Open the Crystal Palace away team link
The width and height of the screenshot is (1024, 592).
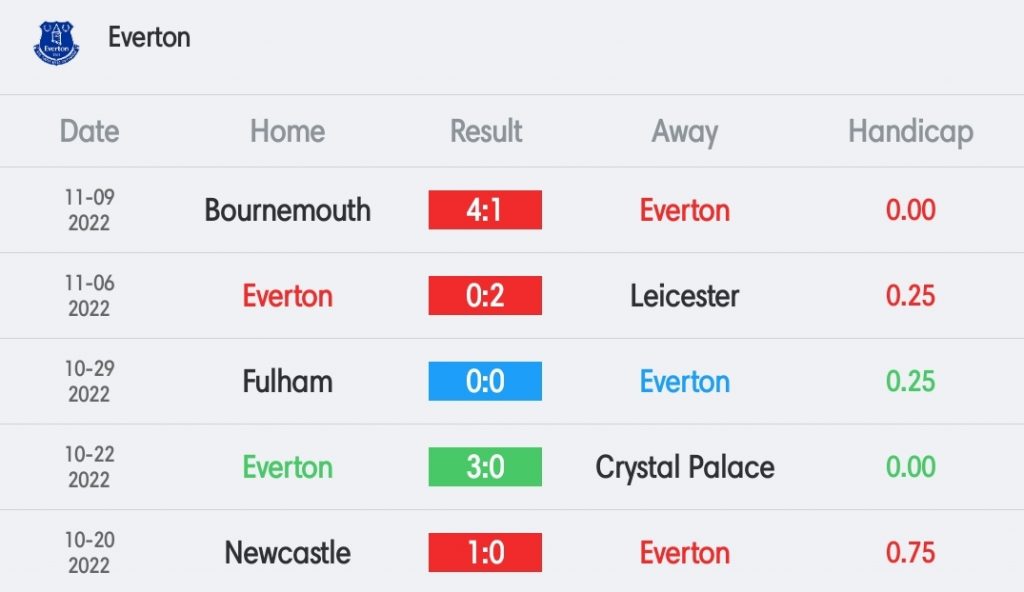[684, 468]
